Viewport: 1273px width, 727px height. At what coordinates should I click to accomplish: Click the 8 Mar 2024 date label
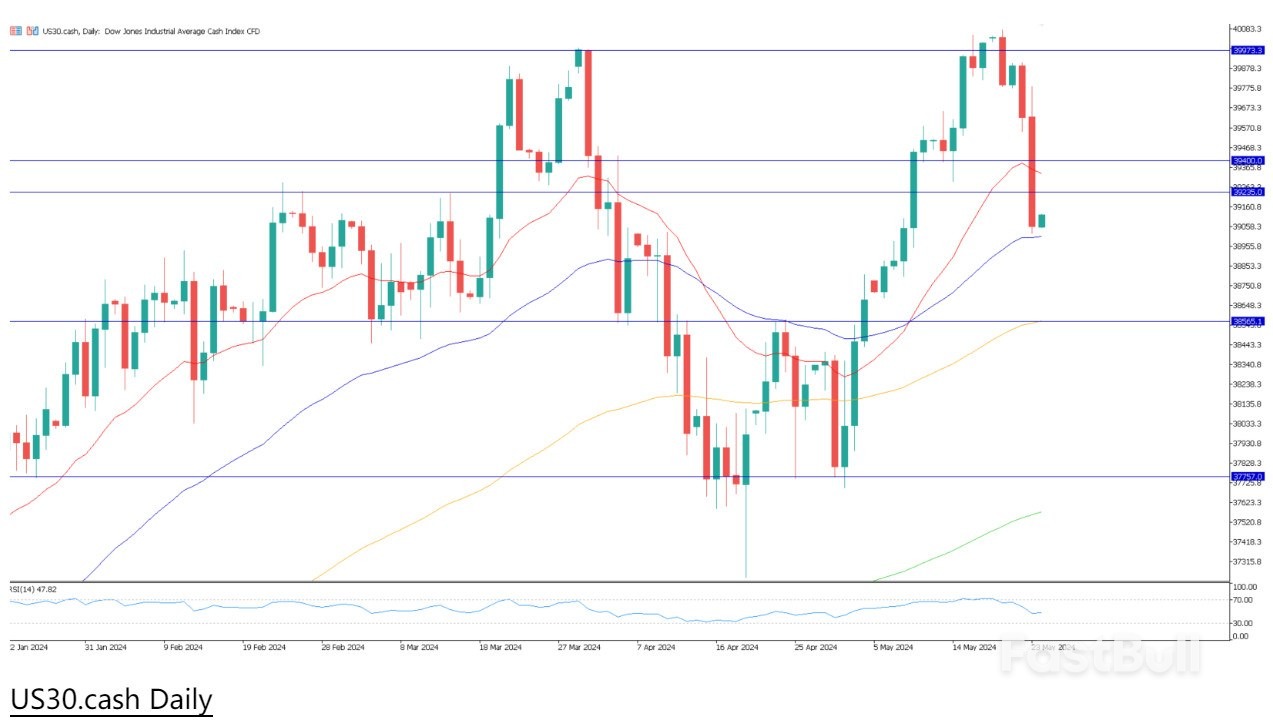(x=418, y=647)
